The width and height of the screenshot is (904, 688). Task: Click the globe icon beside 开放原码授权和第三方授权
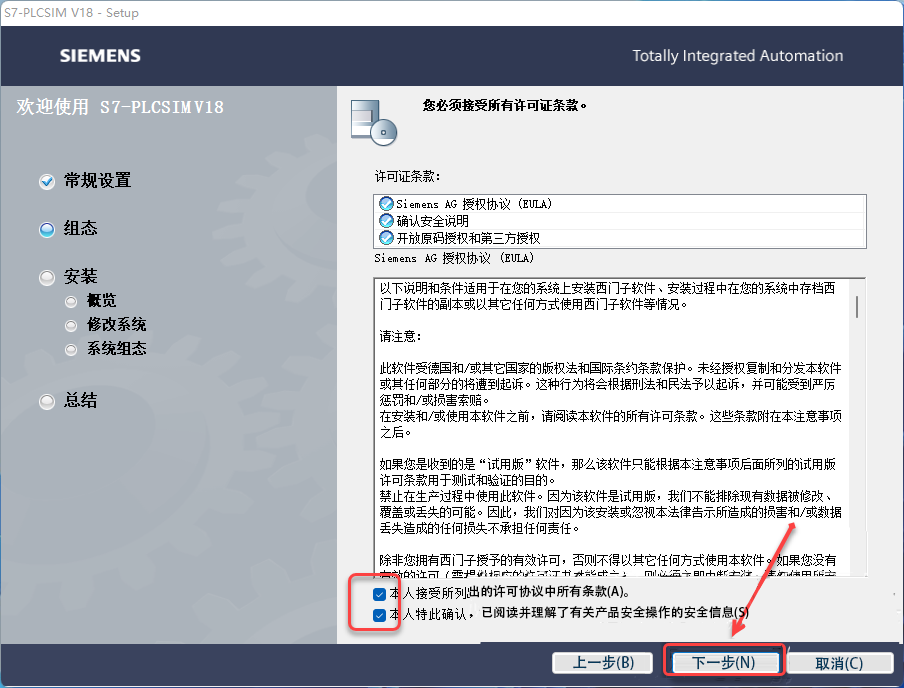click(384, 237)
